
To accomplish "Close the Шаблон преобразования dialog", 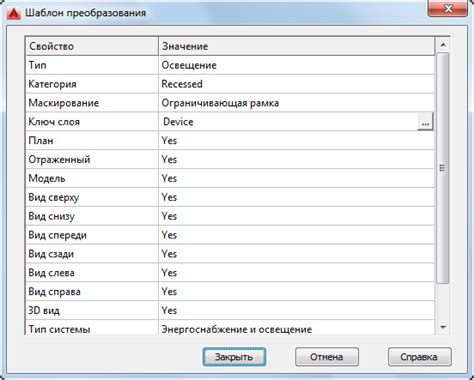I will coord(447,8).
